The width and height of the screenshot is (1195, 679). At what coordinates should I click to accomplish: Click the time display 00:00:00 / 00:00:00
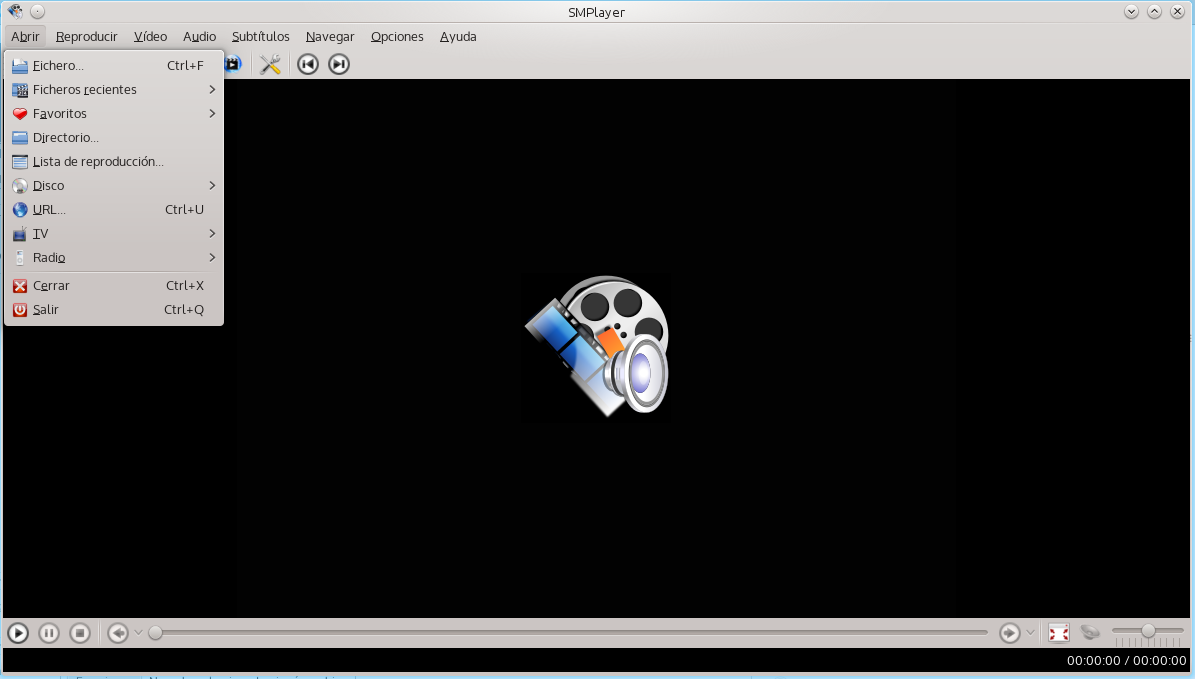pos(1126,661)
